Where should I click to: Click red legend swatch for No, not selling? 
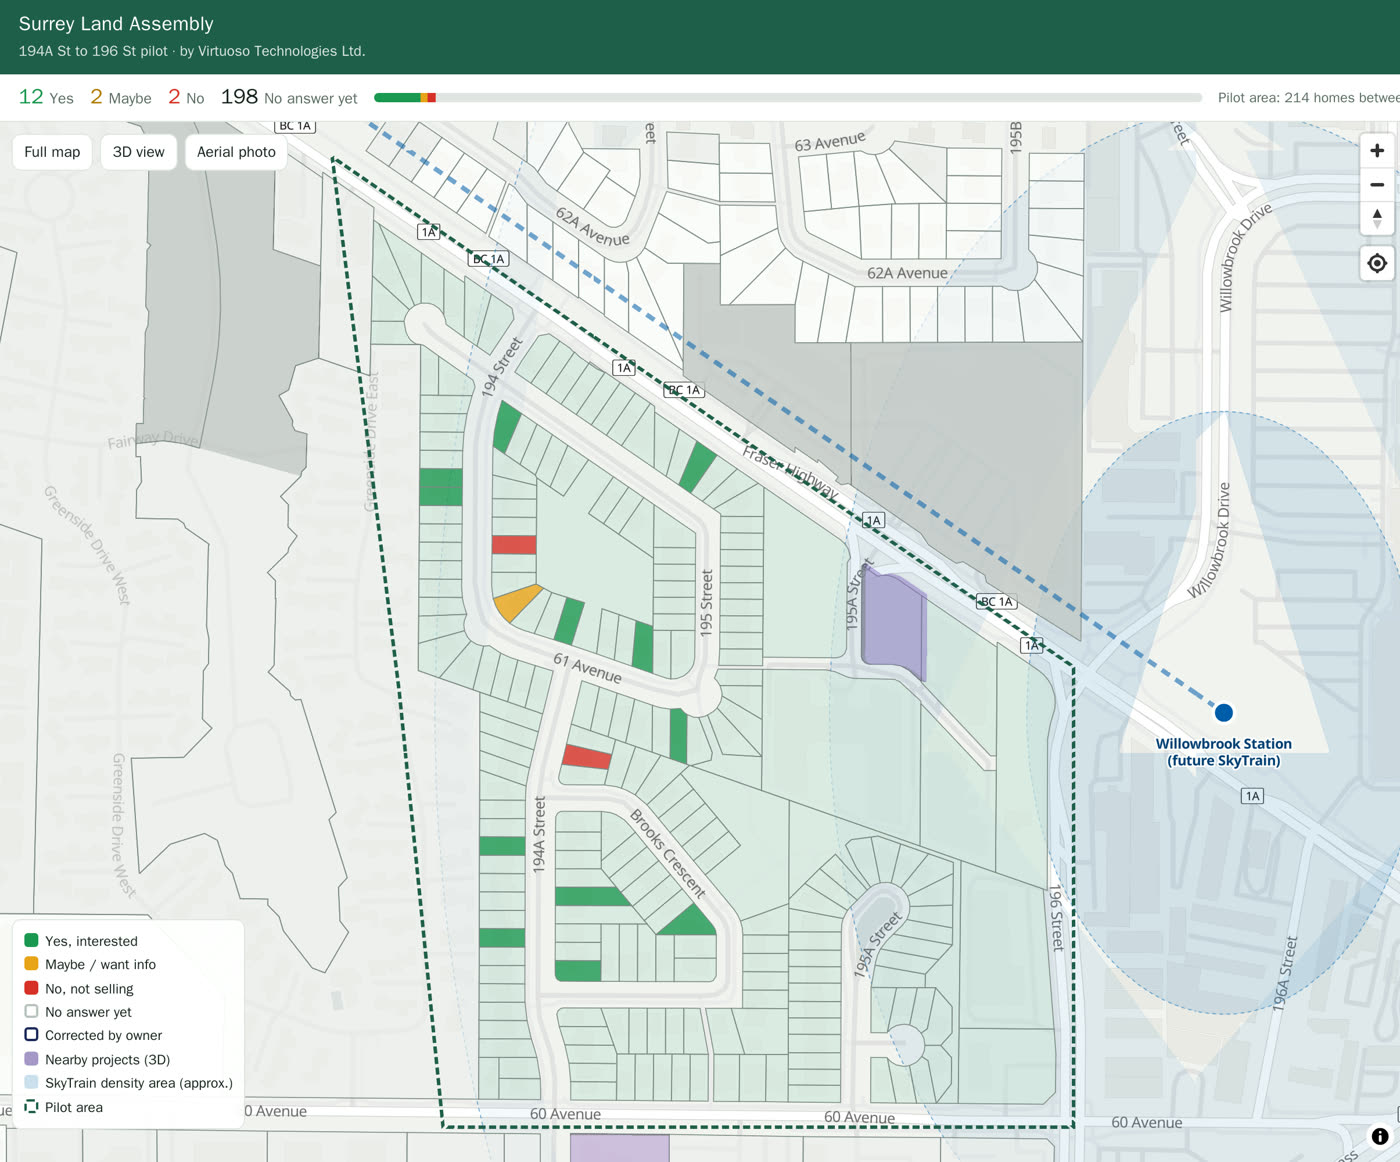pos(31,988)
